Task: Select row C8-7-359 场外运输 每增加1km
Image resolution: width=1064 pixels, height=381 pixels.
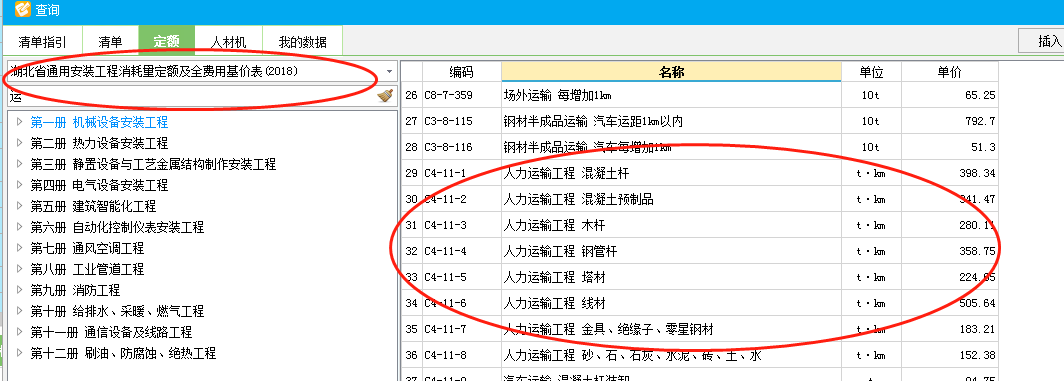Action: point(699,96)
